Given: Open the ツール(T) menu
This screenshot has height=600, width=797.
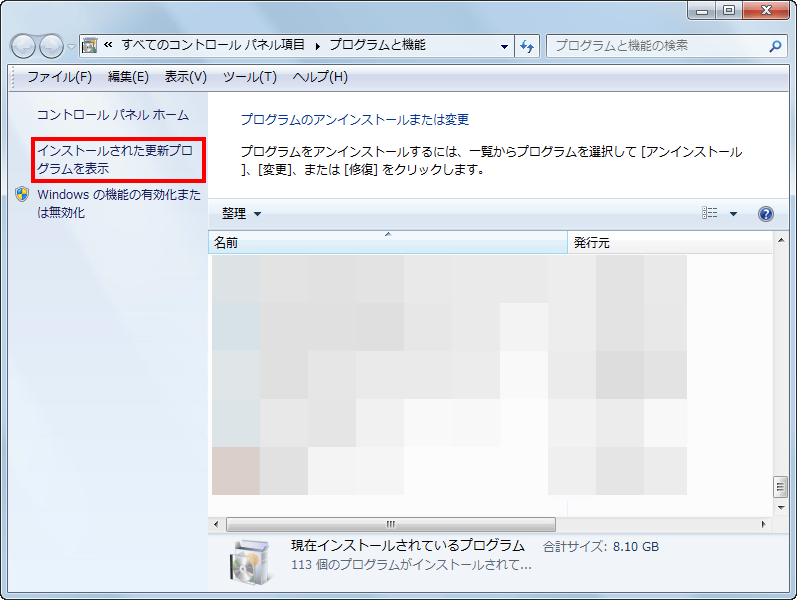Looking at the screenshot, I should click(x=250, y=77).
